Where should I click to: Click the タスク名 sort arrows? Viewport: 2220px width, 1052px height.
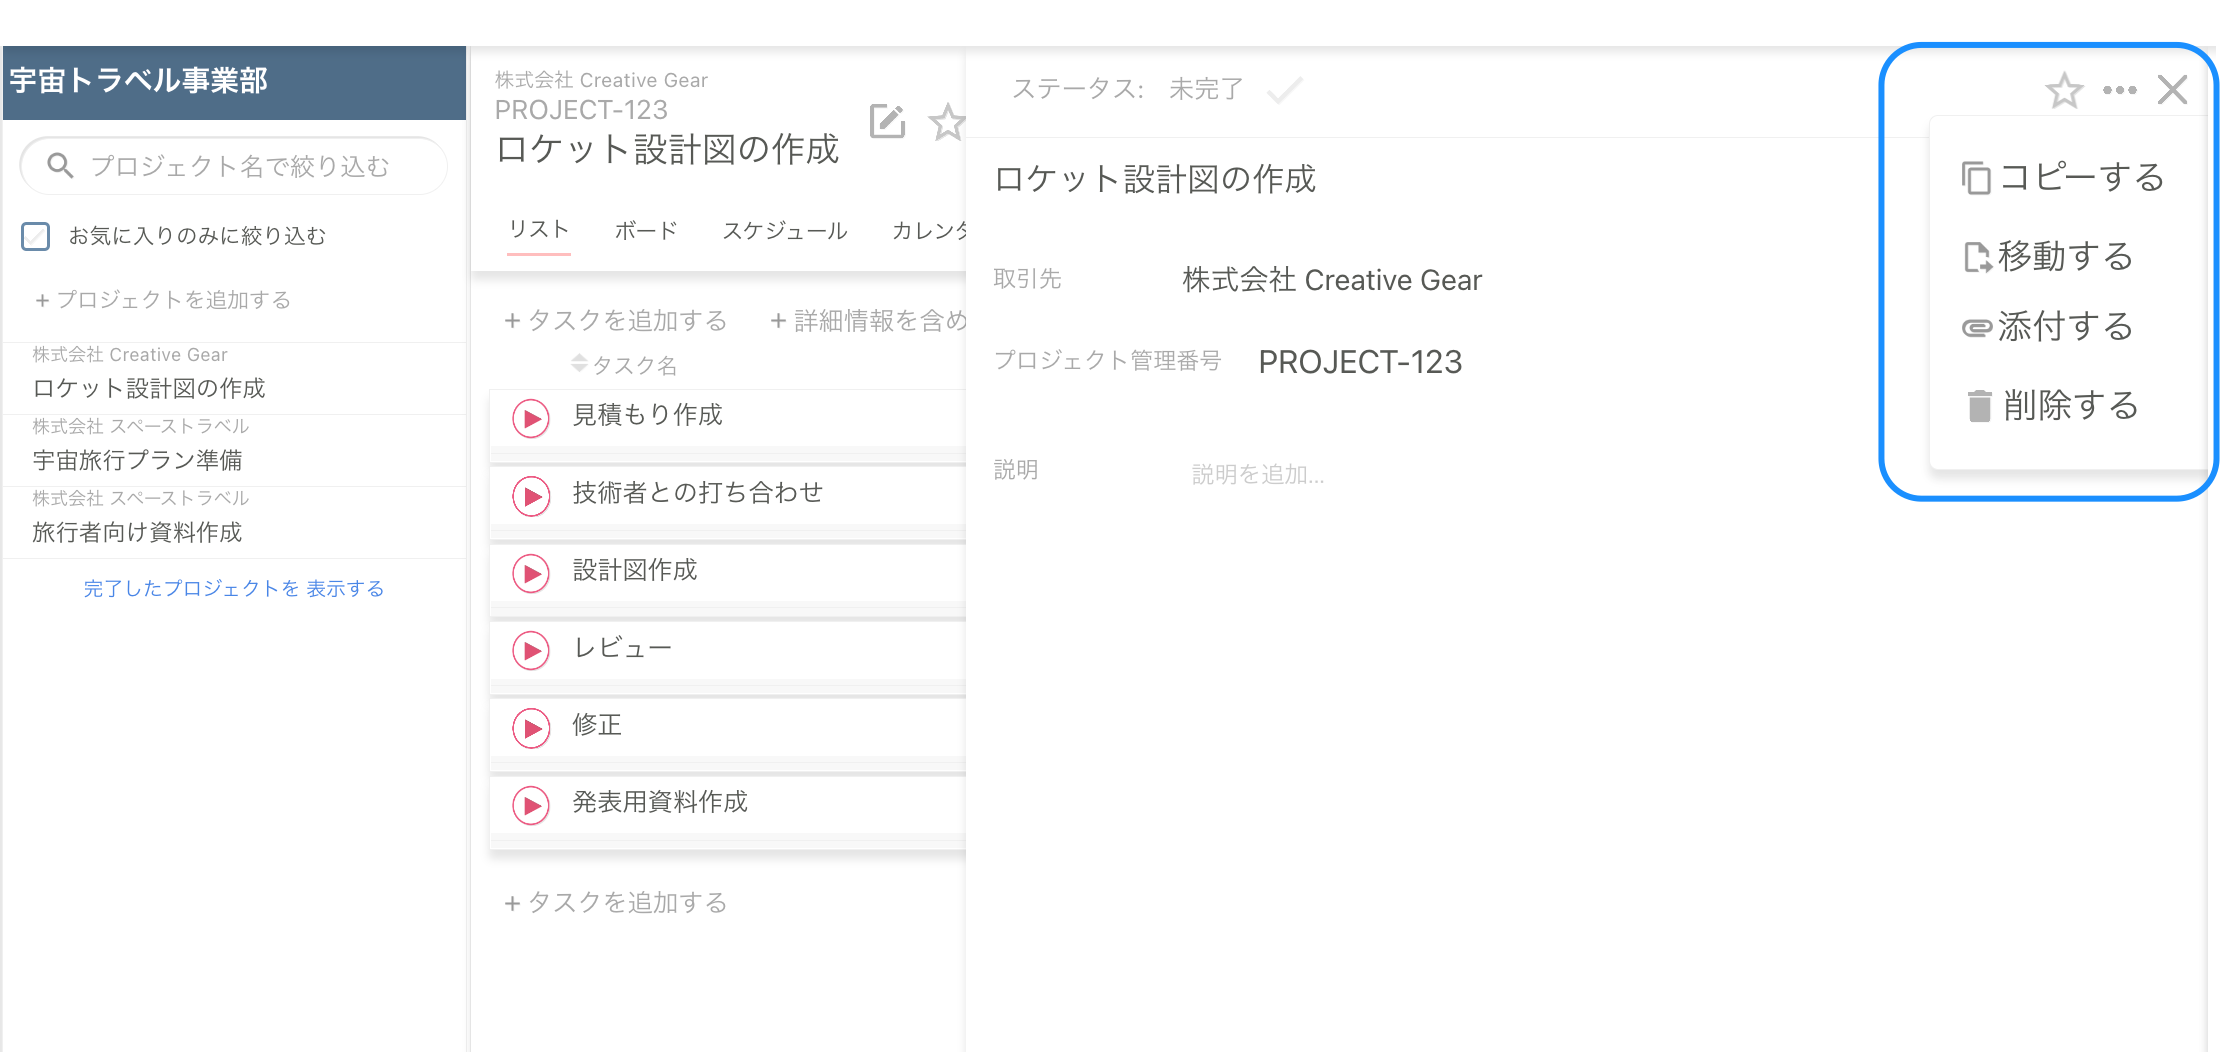[x=578, y=364]
